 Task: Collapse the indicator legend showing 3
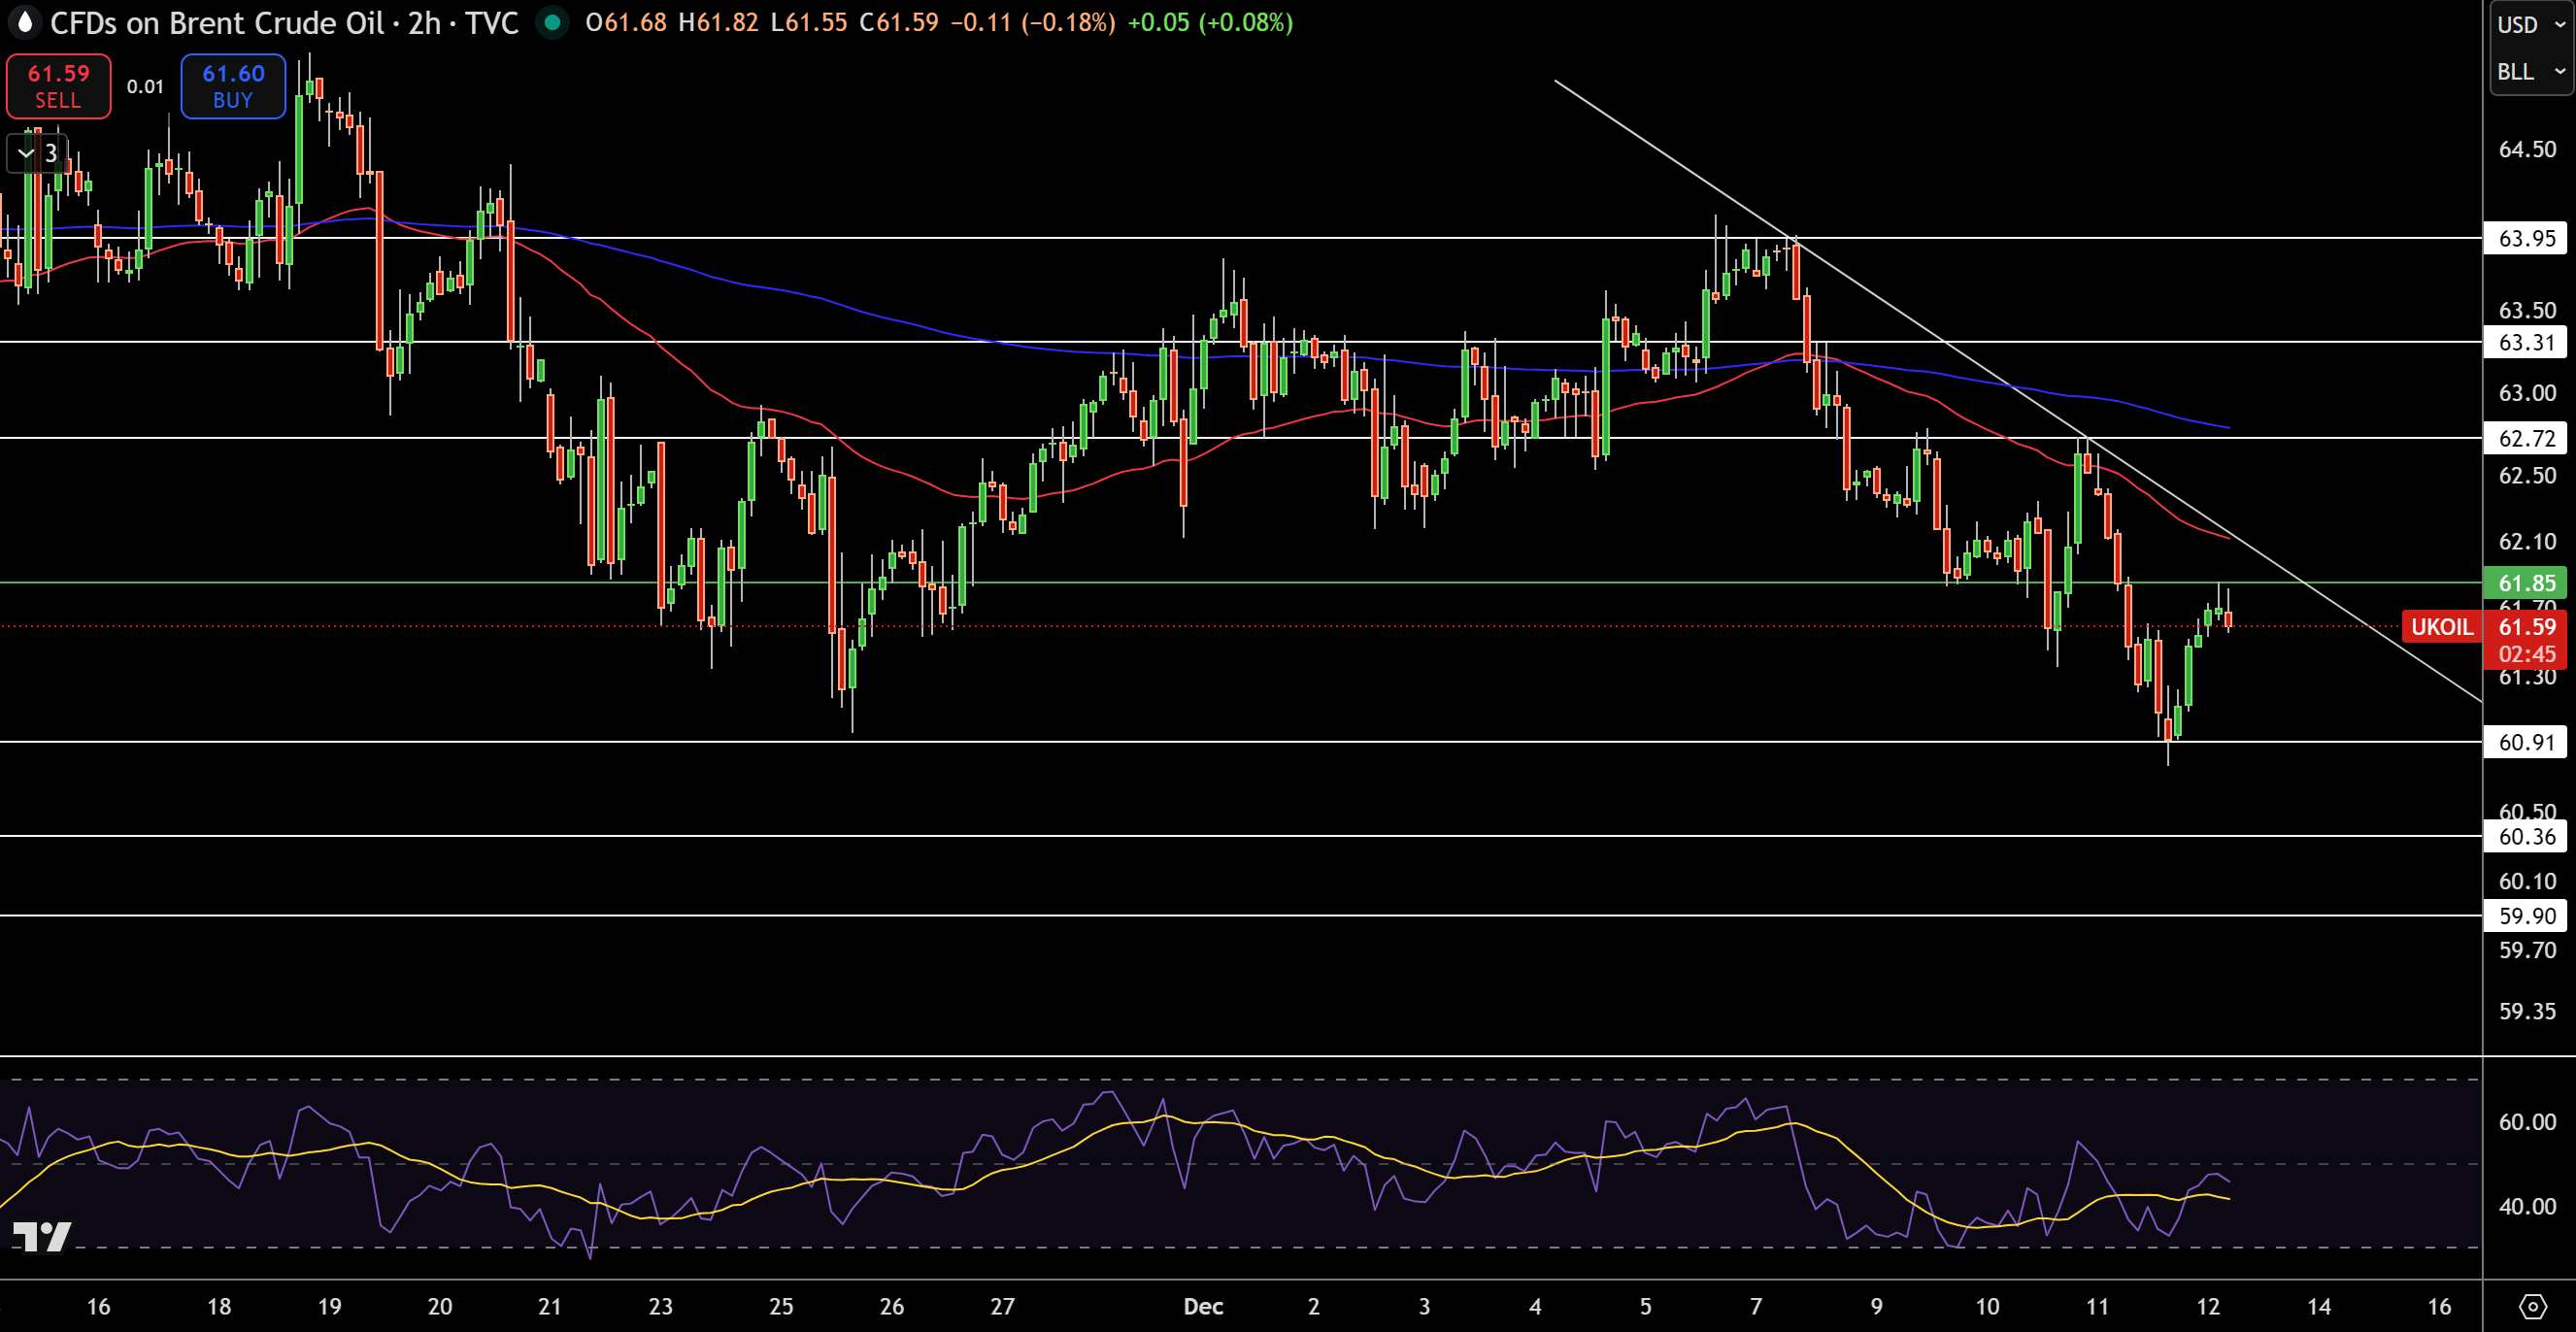pyautogui.click(x=38, y=154)
